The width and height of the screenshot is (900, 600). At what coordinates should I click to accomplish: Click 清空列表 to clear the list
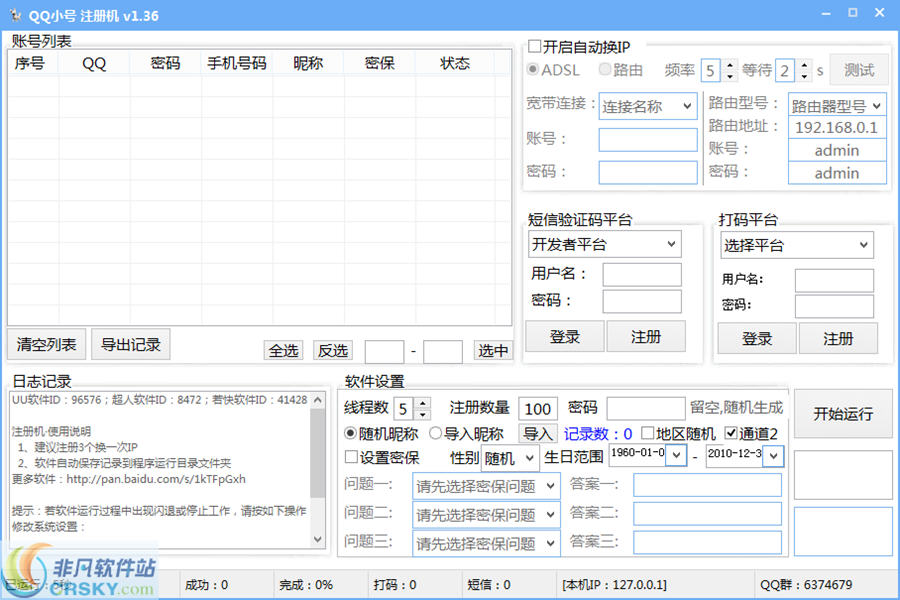point(46,344)
